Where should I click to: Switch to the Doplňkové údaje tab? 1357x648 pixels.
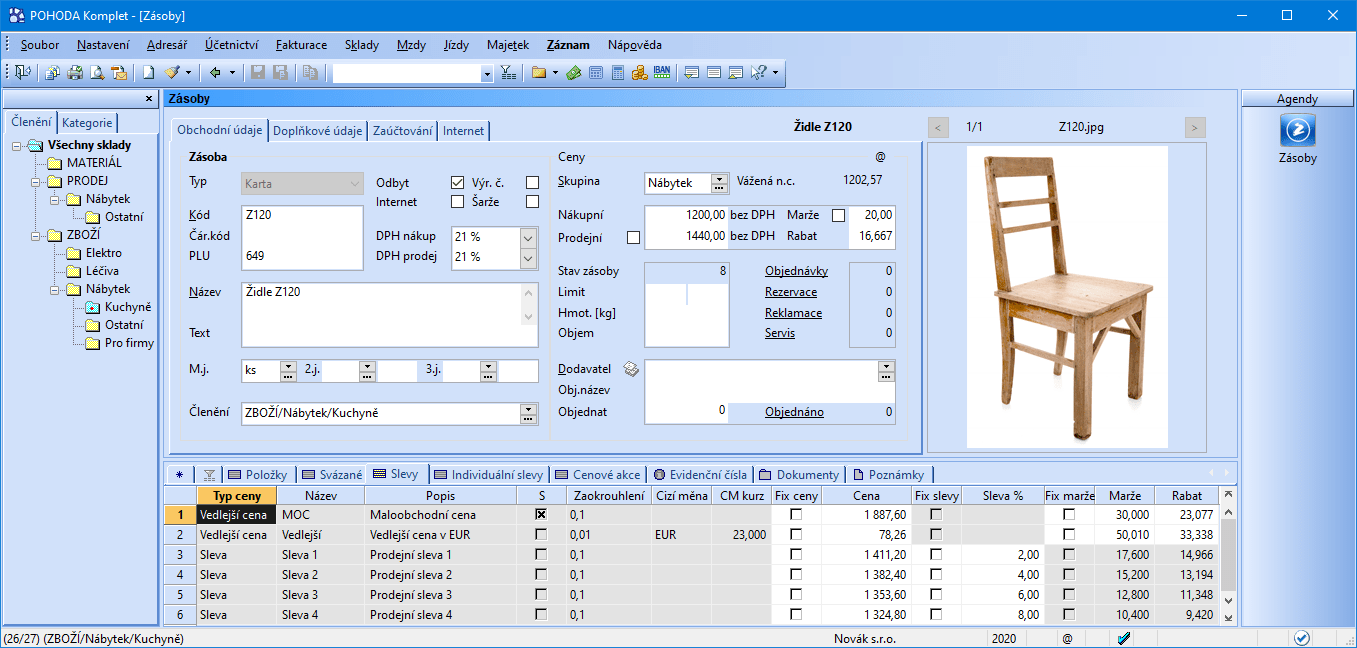click(317, 131)
